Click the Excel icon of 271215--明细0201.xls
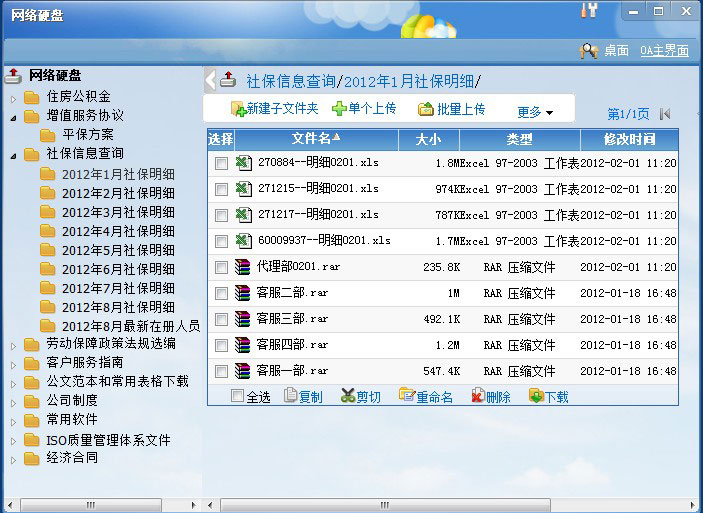The width and height of the screenshot is (703, 513). (243, 189)
